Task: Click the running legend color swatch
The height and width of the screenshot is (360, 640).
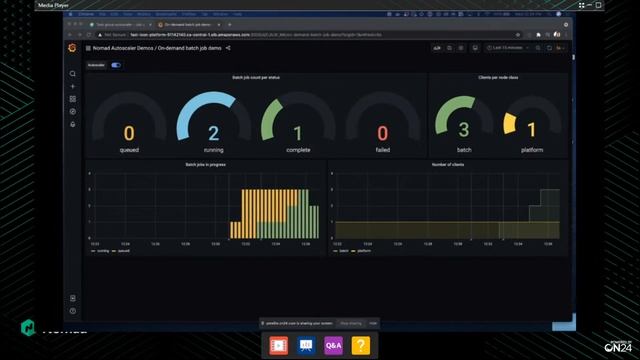Action: [93, 251]
